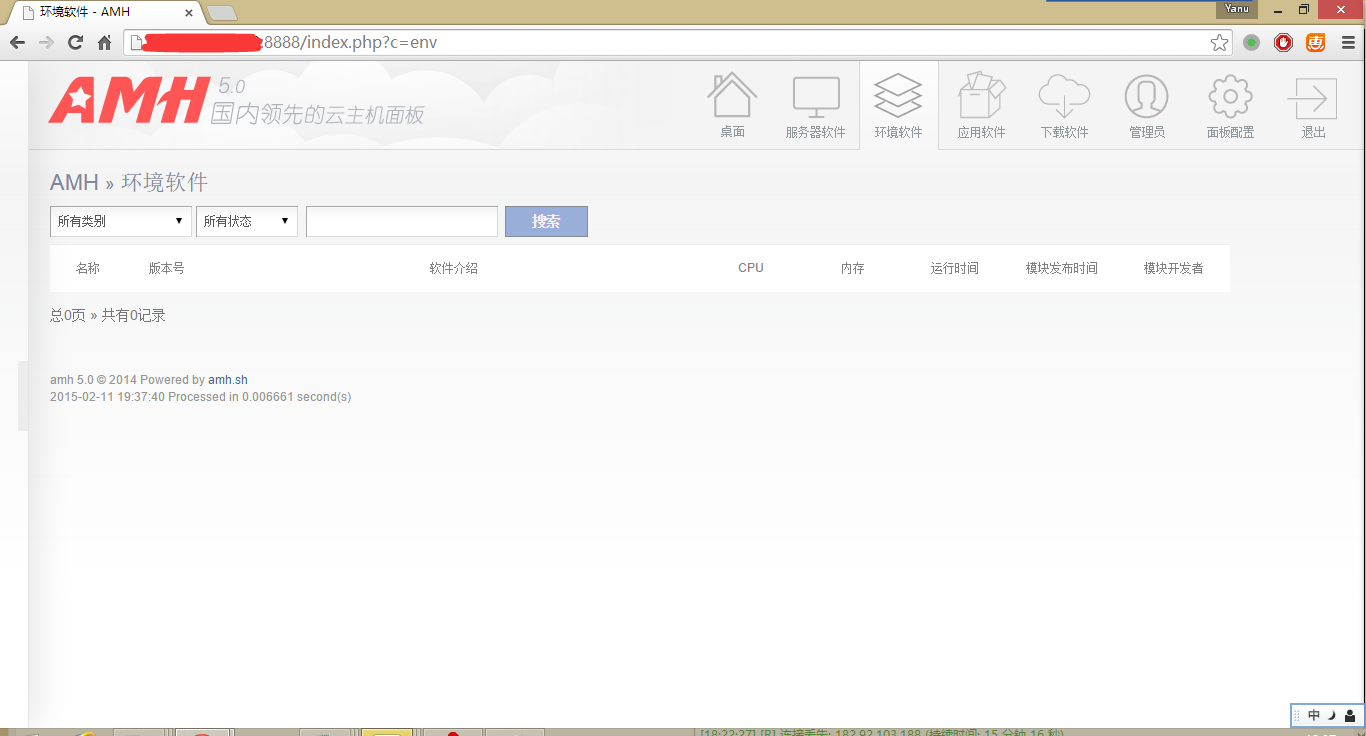Click the AMH logo
The image size is (1366, 736).
128,100
